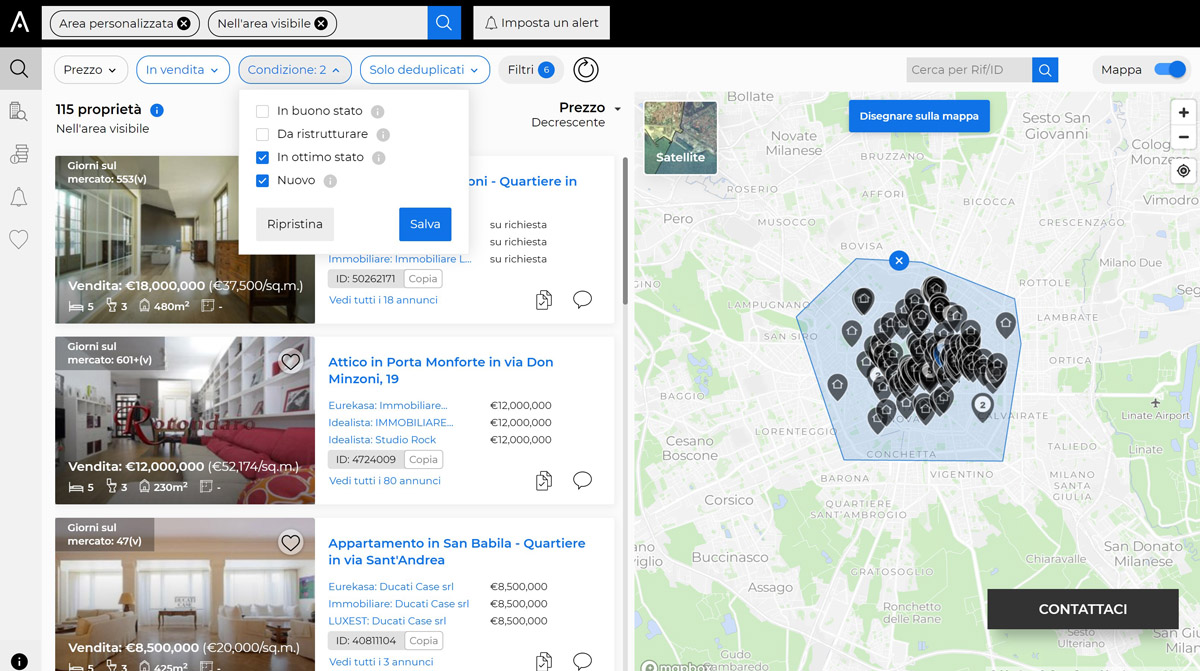The height and width of the screenshot is (671, 1200).
Task: Click the info icon beside Nuovo
Action: point(330,181)
